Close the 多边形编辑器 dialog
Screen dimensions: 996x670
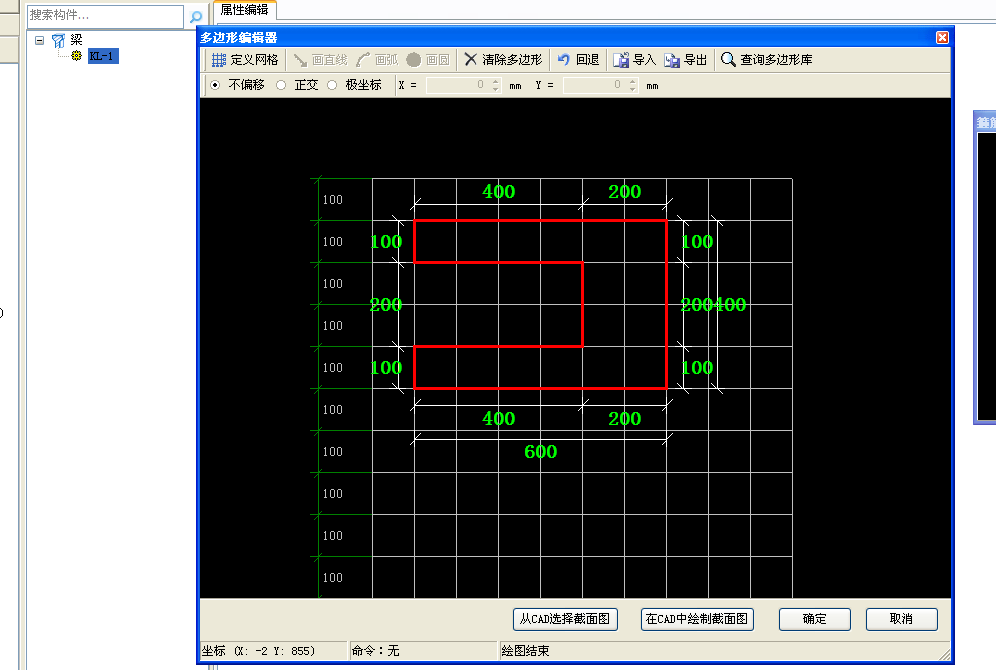click(x=943, y=37)
